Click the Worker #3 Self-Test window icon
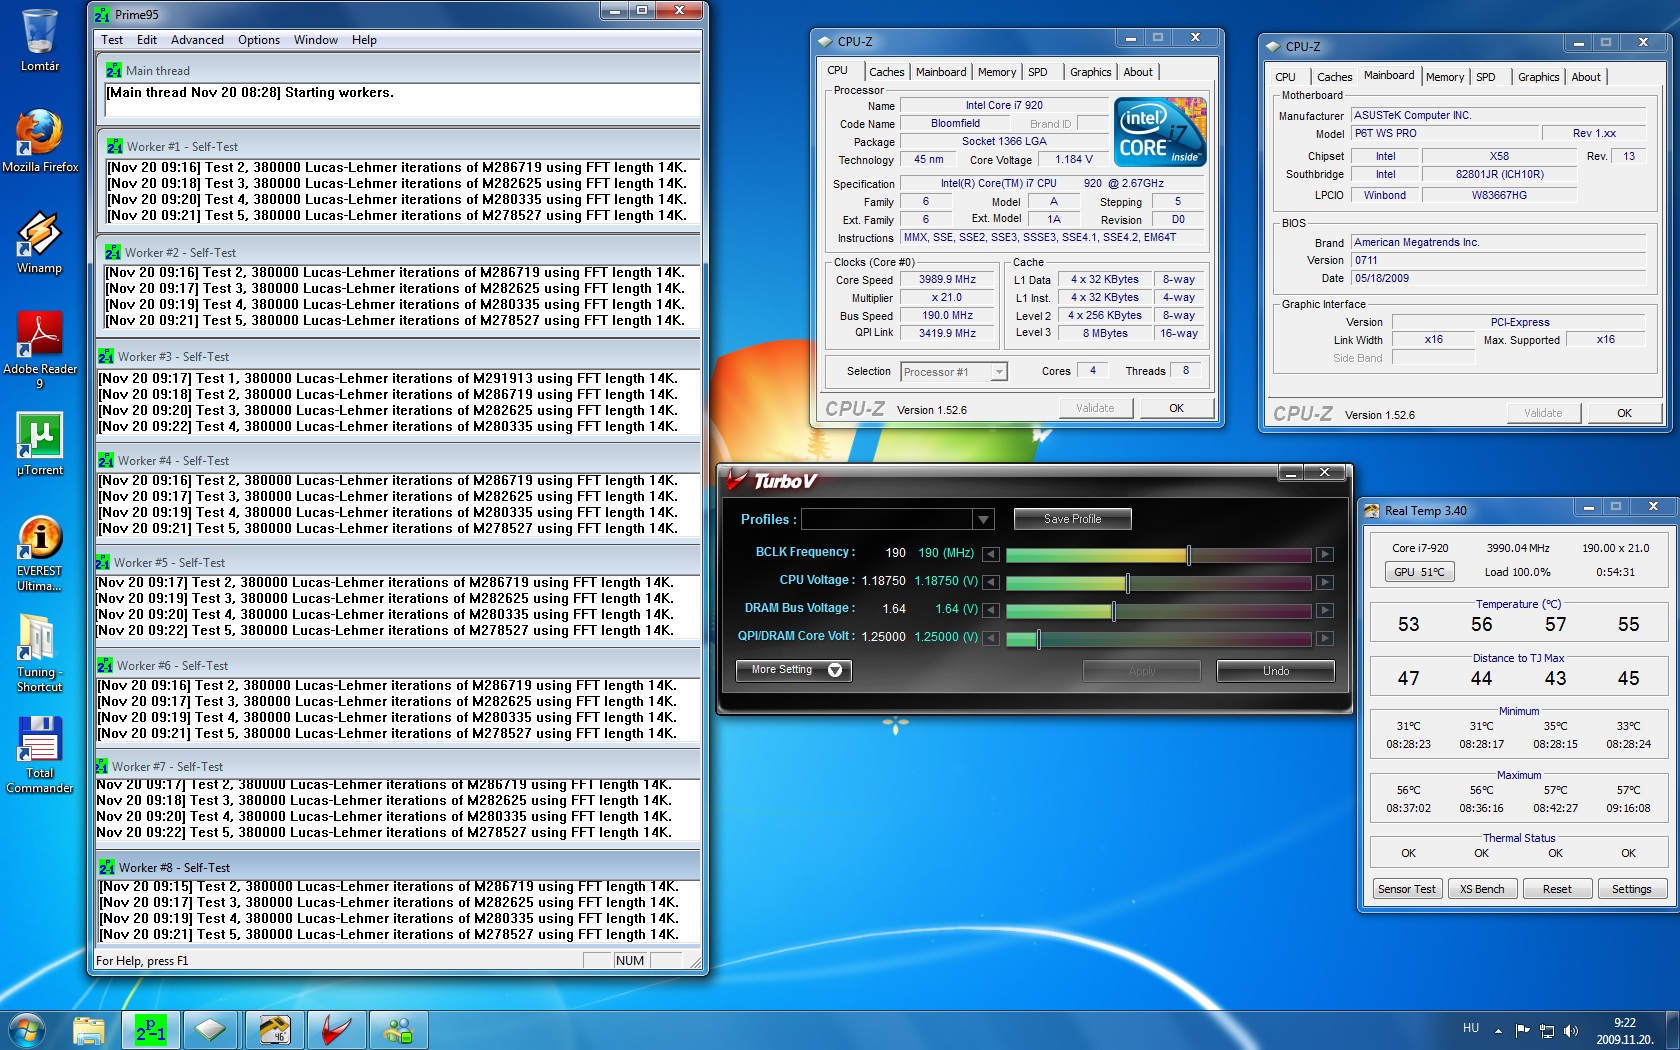The height and width of the screenshot is (1050, 1680). [x=106, y=356]
